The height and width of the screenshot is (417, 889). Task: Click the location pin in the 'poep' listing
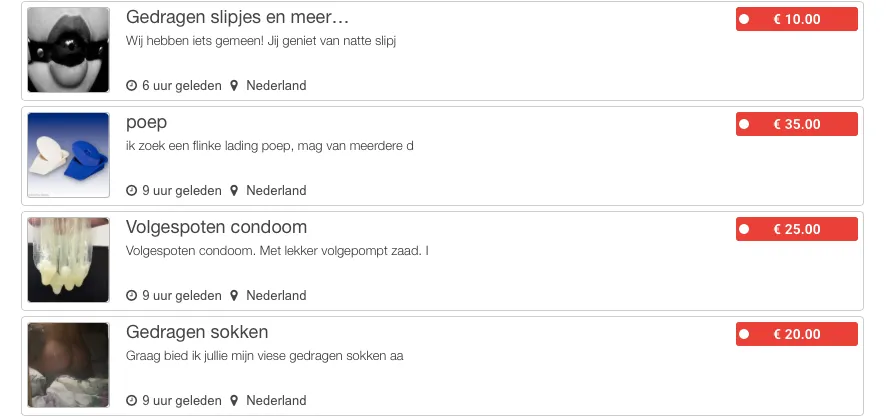(x=234, y=191)
